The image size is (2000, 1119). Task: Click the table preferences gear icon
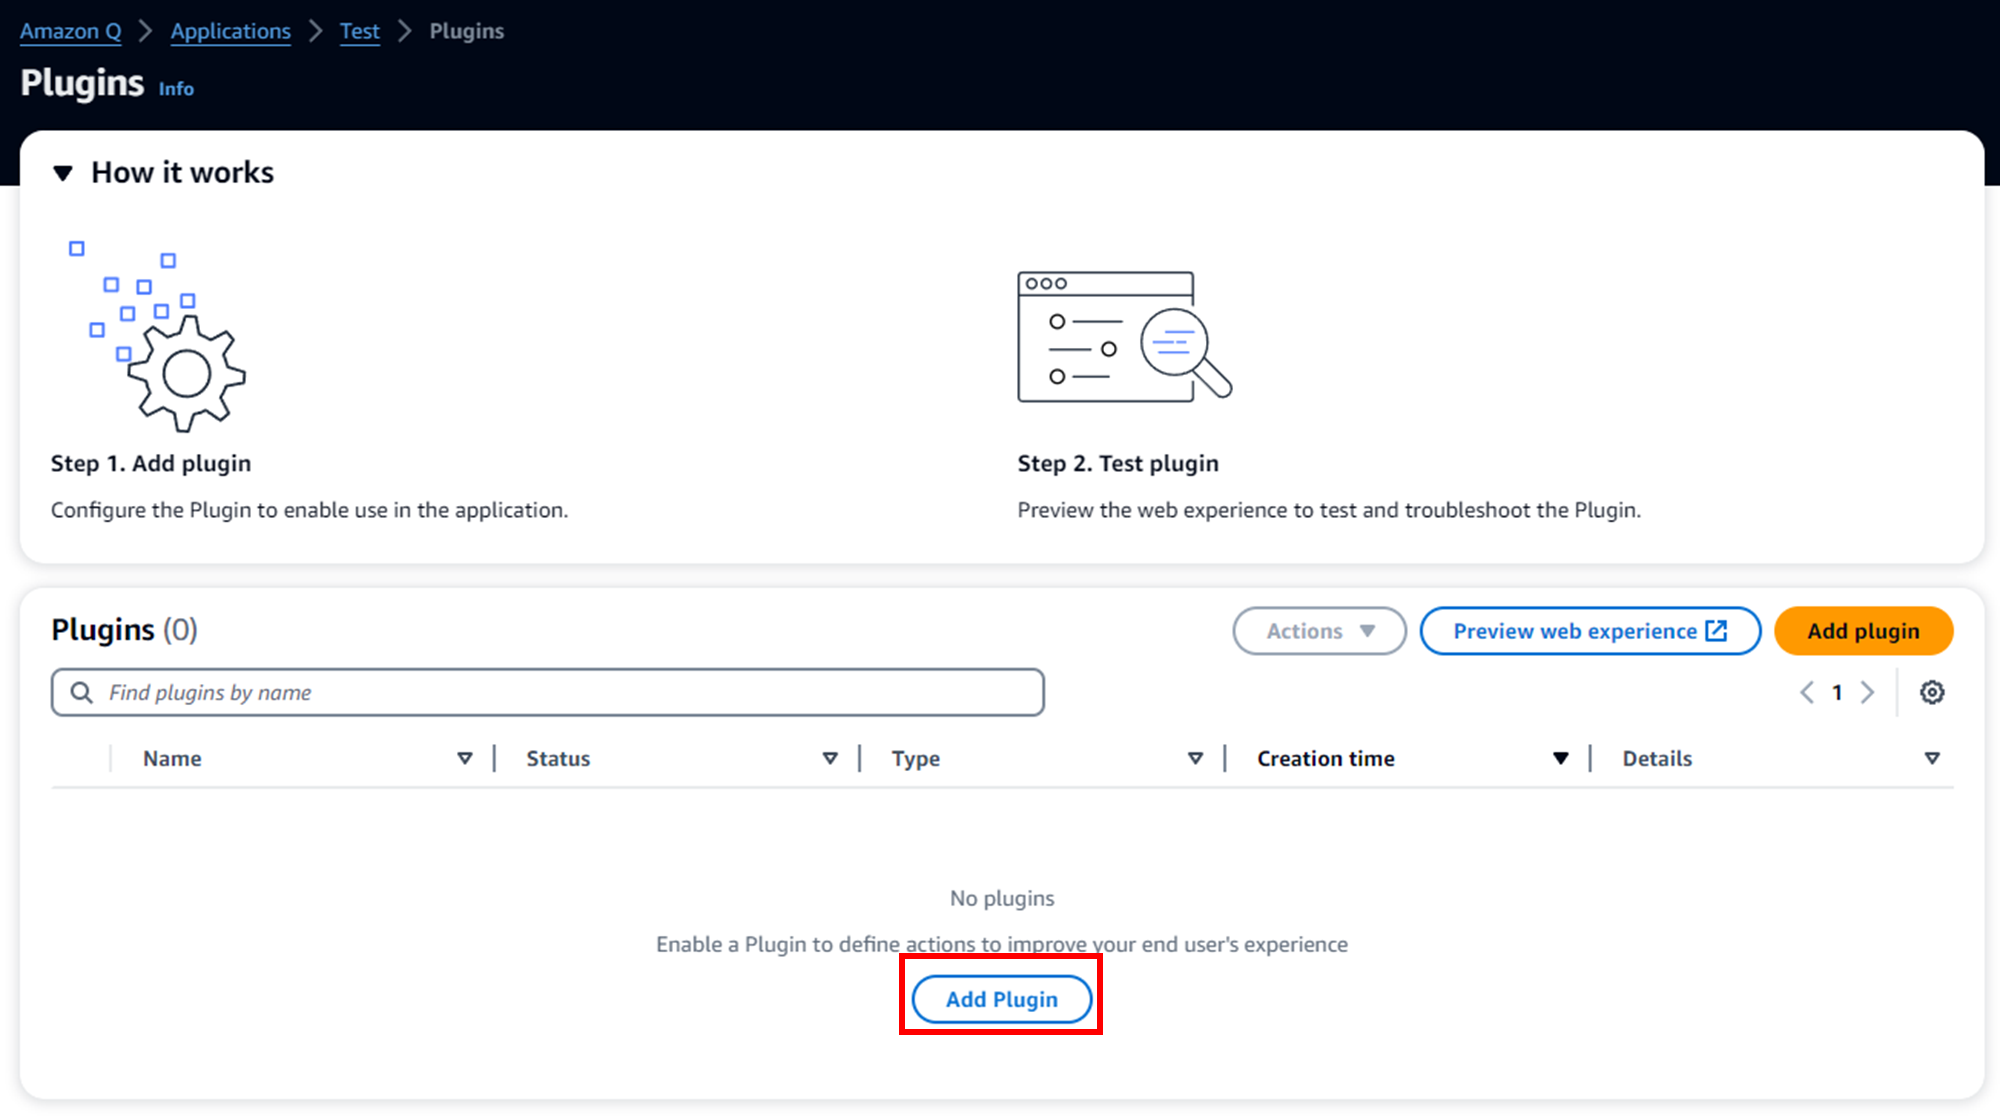click(x=1931, y=692)
